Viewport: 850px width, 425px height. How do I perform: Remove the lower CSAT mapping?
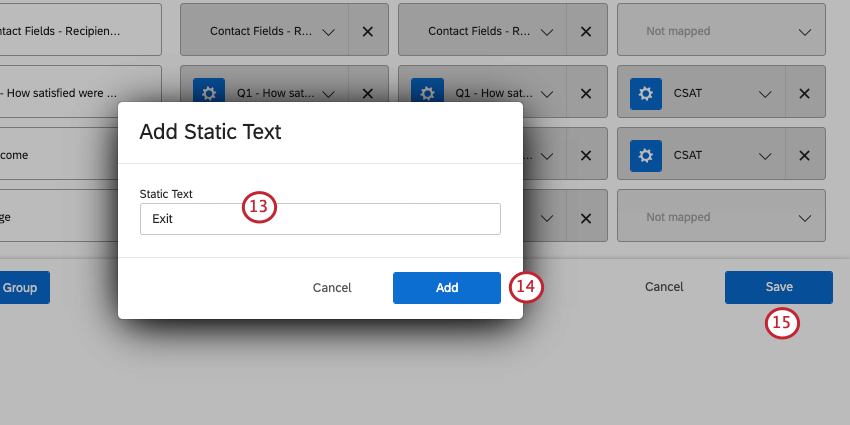[x=804, y=155]
